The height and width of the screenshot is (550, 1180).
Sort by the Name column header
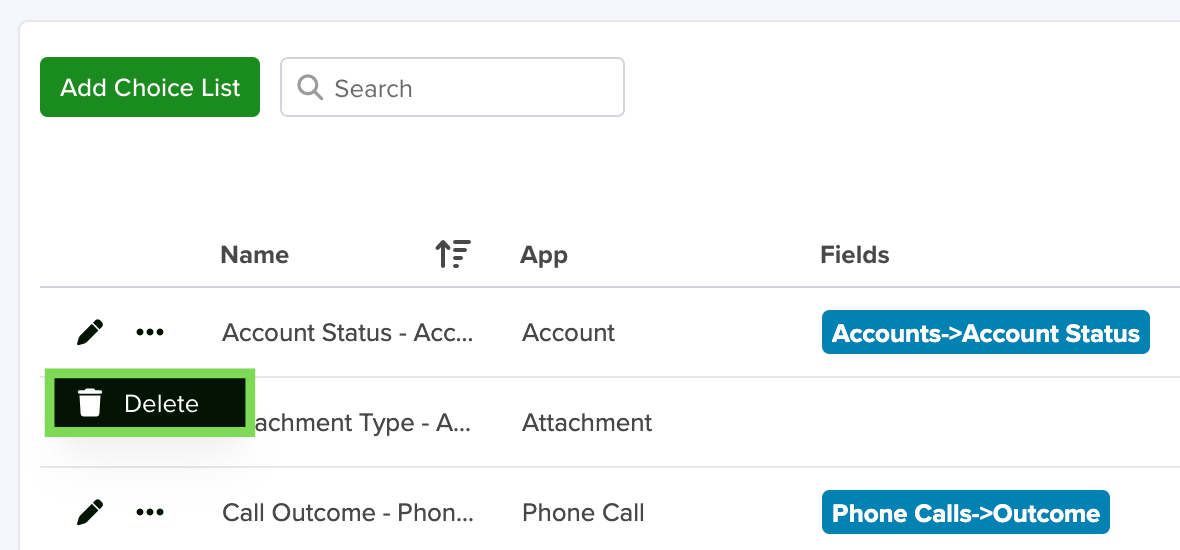tap(254, 255)
